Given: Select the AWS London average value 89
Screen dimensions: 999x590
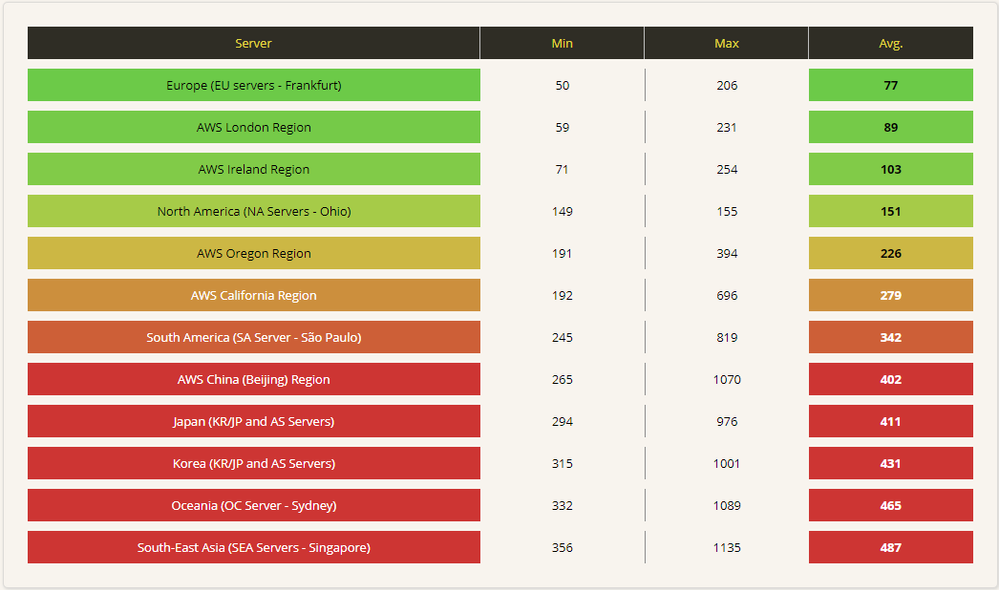Looking at the screenshot, I should coord(891,127).
